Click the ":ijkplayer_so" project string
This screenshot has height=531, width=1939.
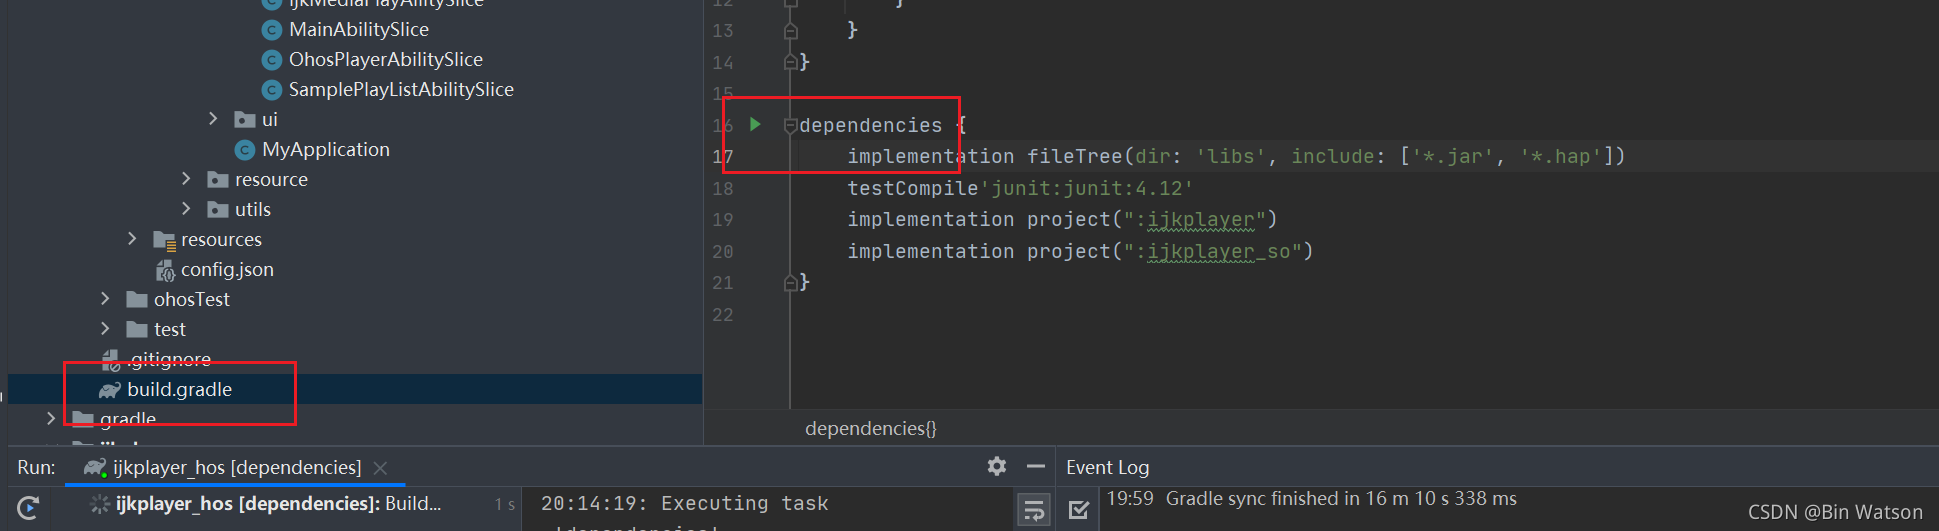(x=1212, y=251)
